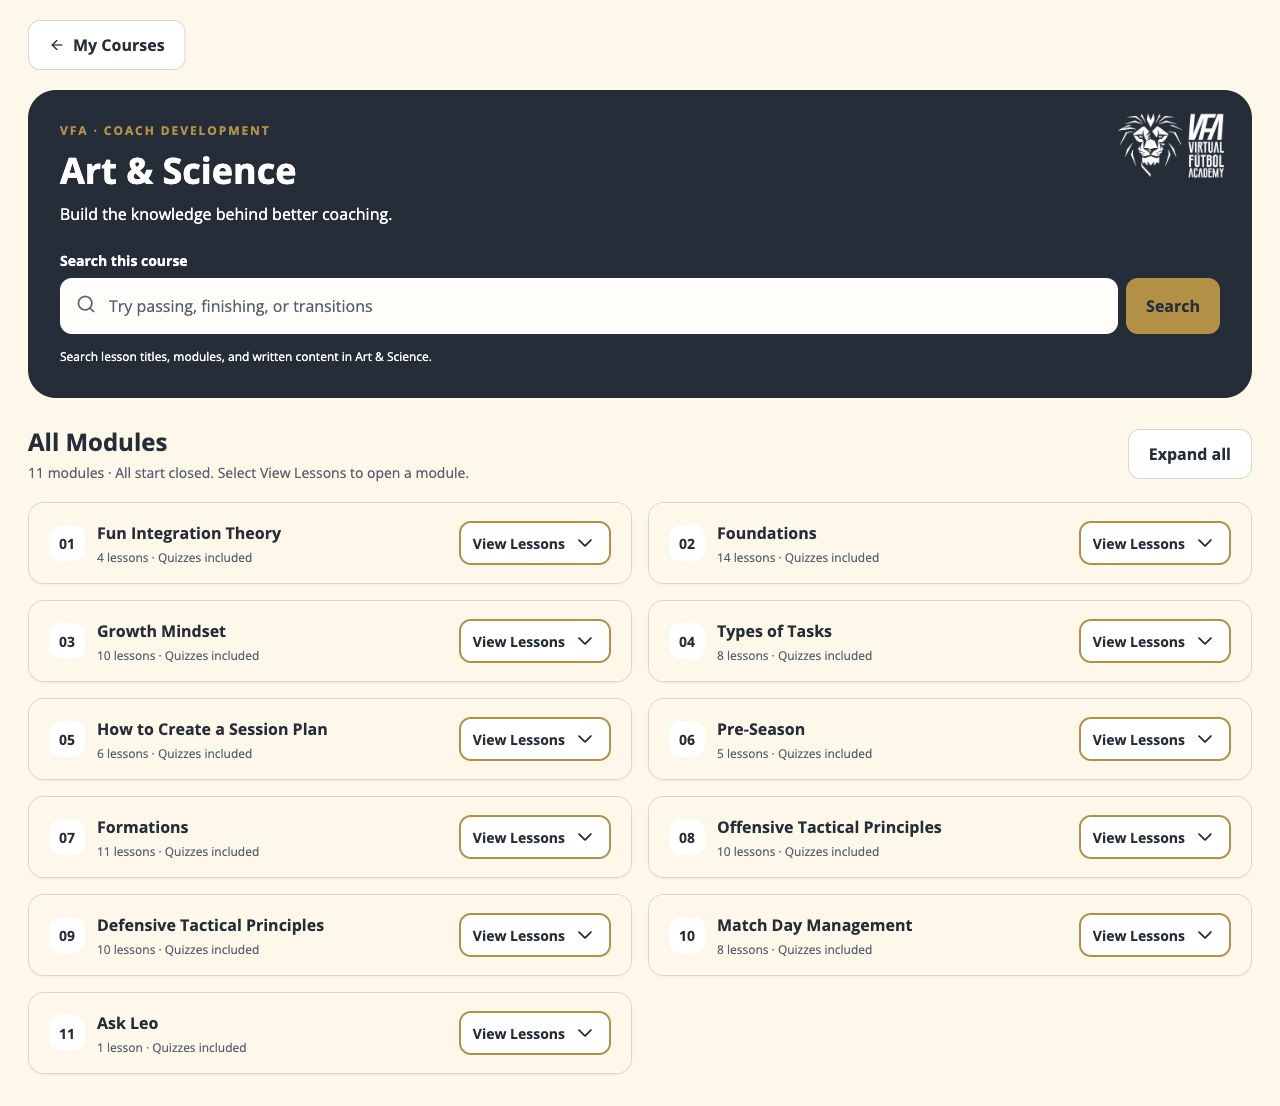Screen dimensions: 1280x1106
Task: Expand all modules
Action: (1190, 454)
